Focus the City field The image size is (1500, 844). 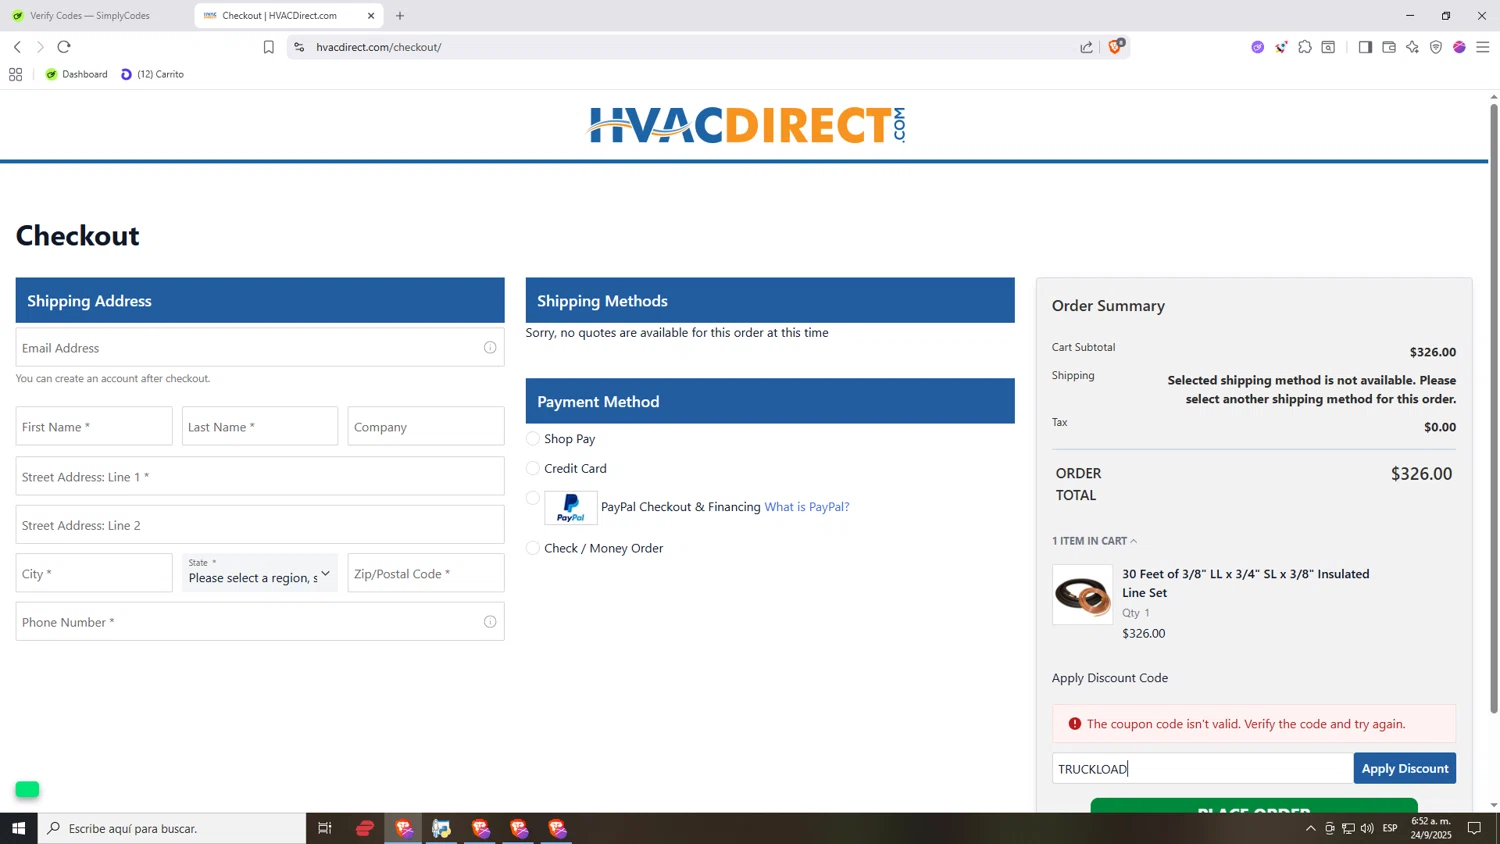tap(94, 573)
